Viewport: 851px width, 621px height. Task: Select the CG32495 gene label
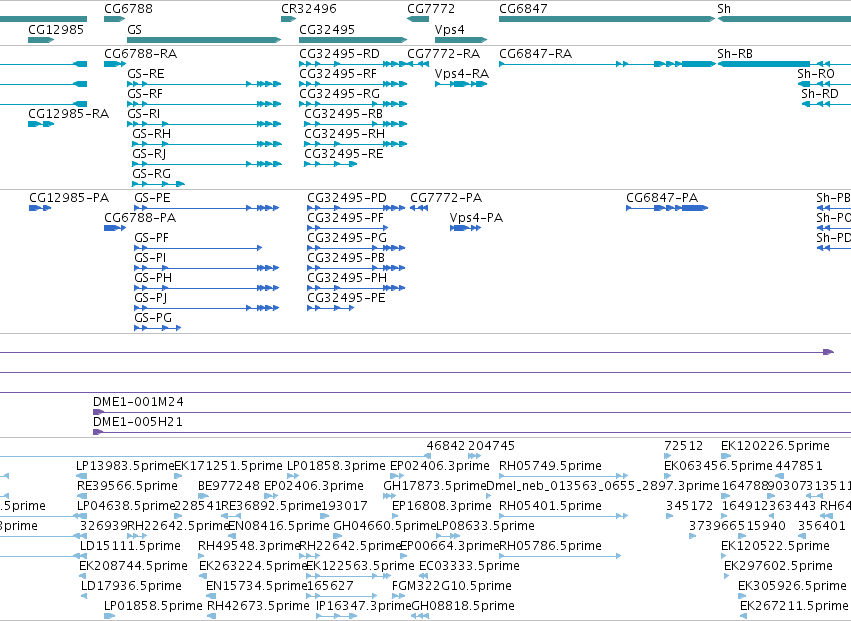tap(327, 29)
